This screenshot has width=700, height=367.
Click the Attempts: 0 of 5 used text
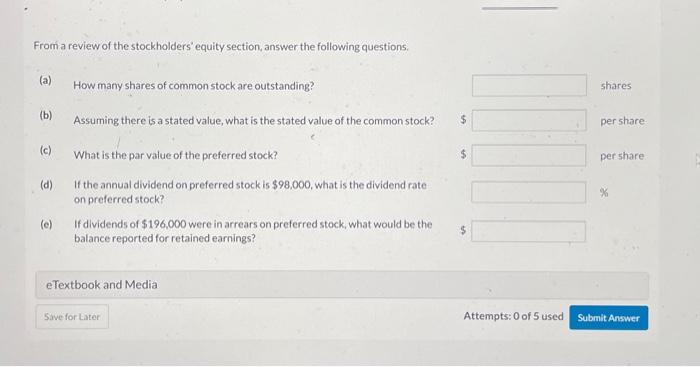click(x=513, y=316)
